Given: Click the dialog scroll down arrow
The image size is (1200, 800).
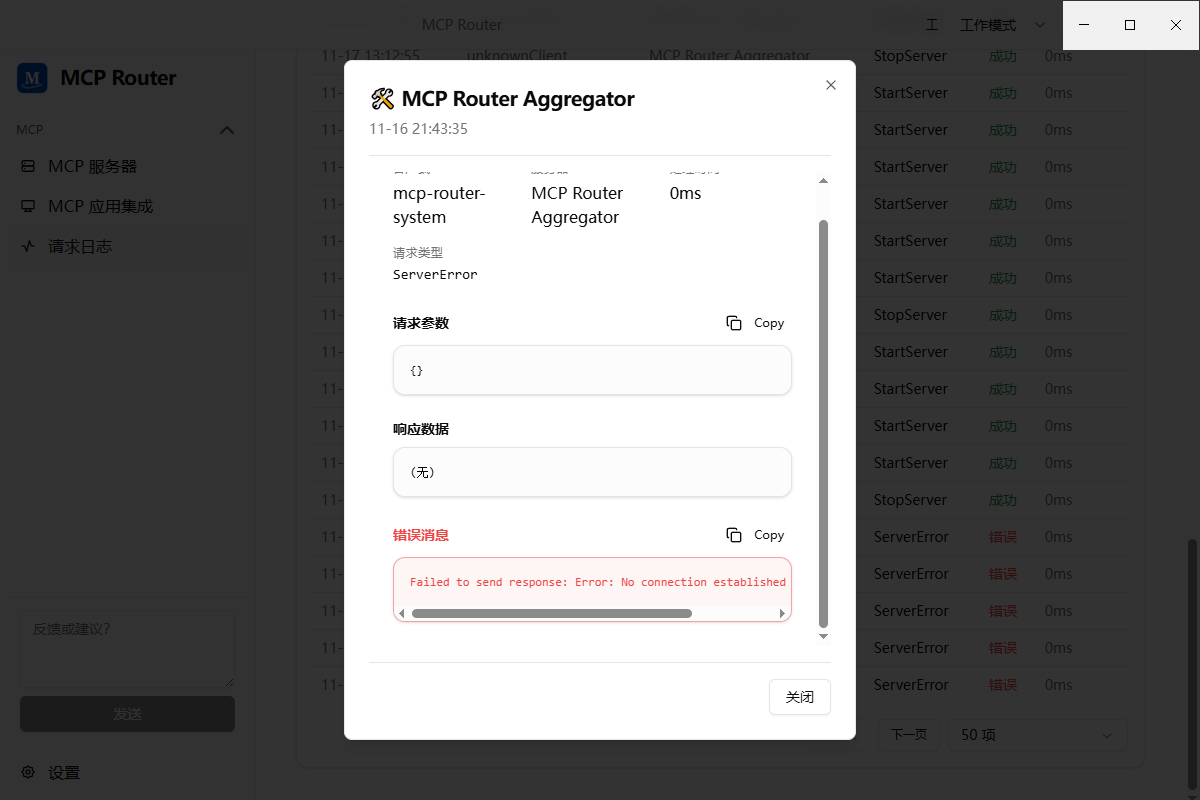Looking at the screenshot, I should pos(824,636).
